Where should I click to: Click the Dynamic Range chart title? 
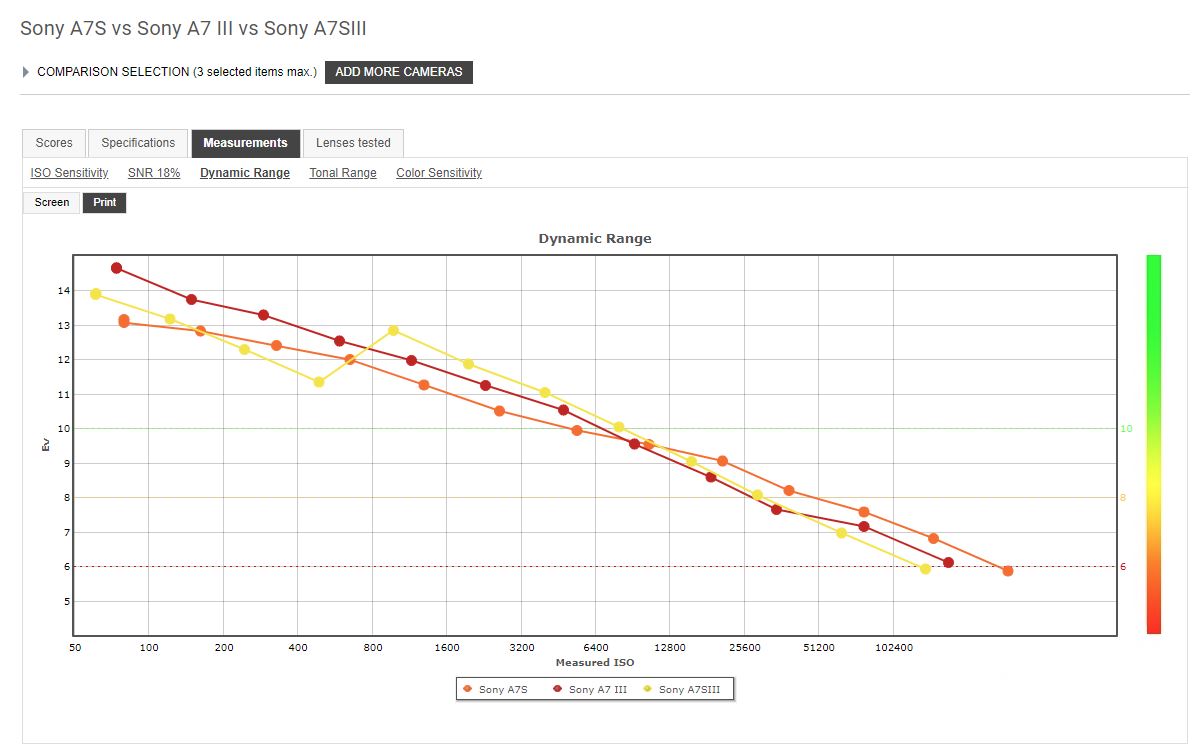595,238
